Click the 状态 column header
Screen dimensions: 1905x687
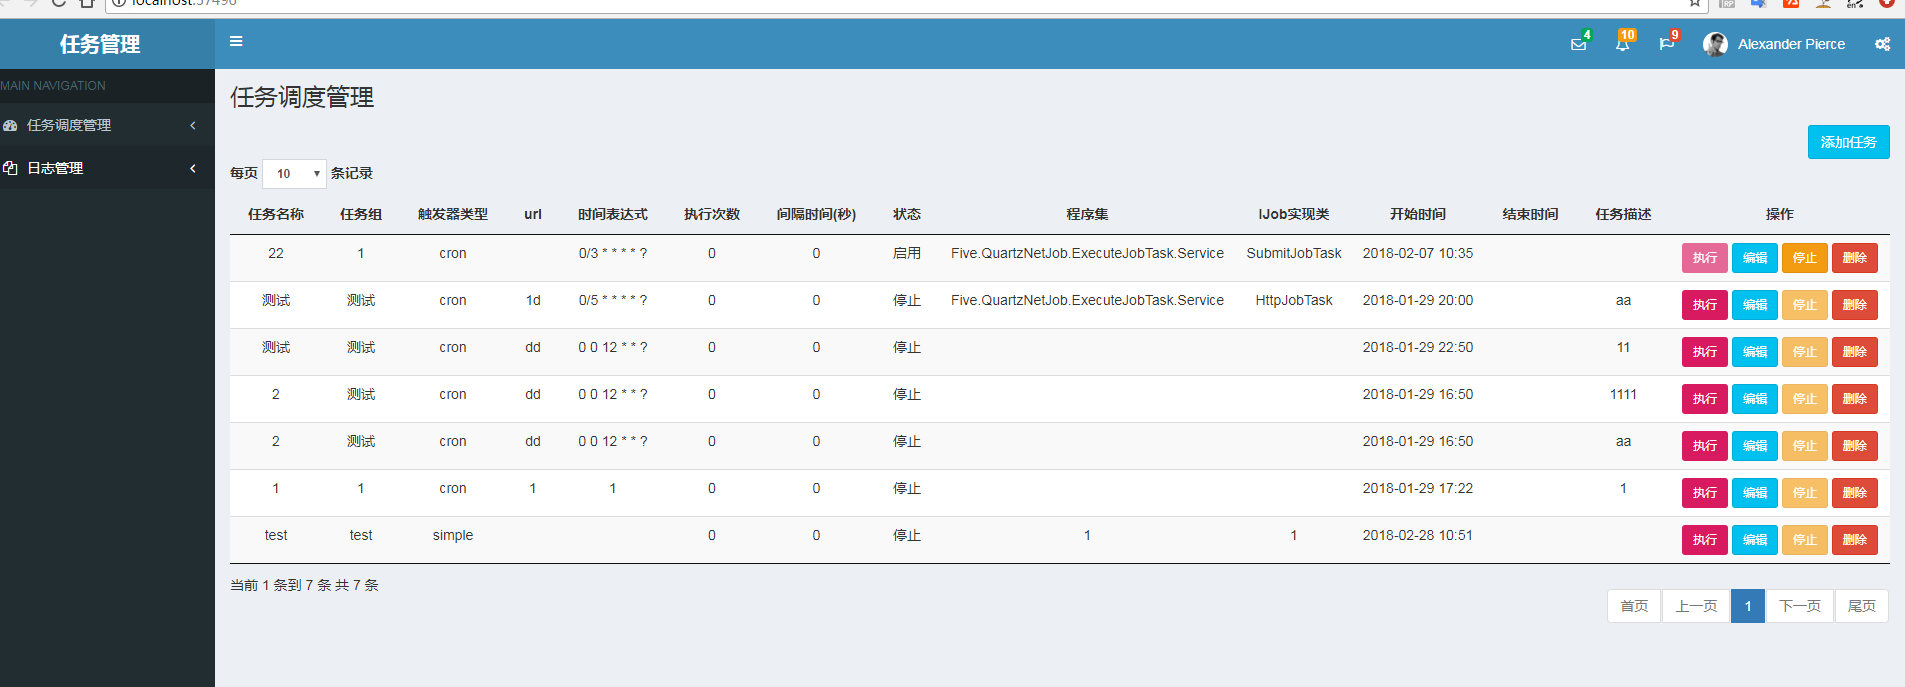pyautogui.click(x=907, y=214)
